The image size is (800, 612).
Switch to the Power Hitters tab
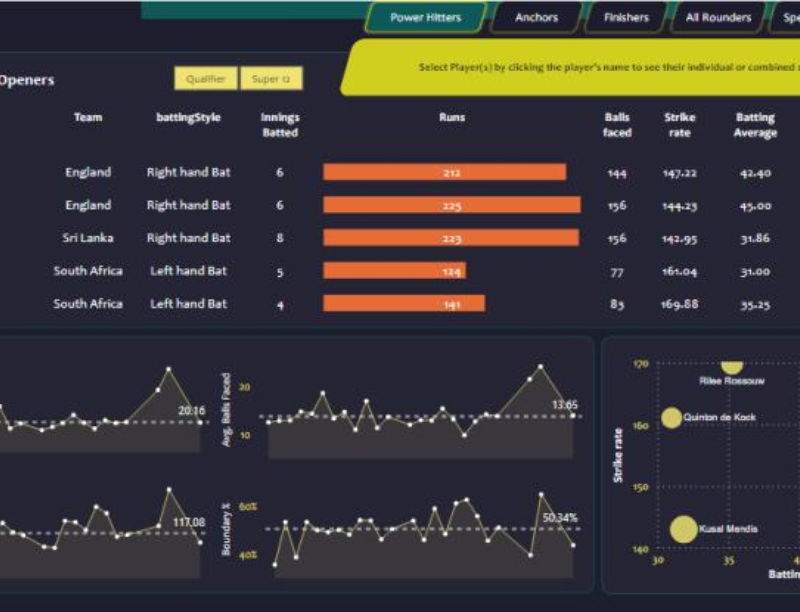coord(426,18)
